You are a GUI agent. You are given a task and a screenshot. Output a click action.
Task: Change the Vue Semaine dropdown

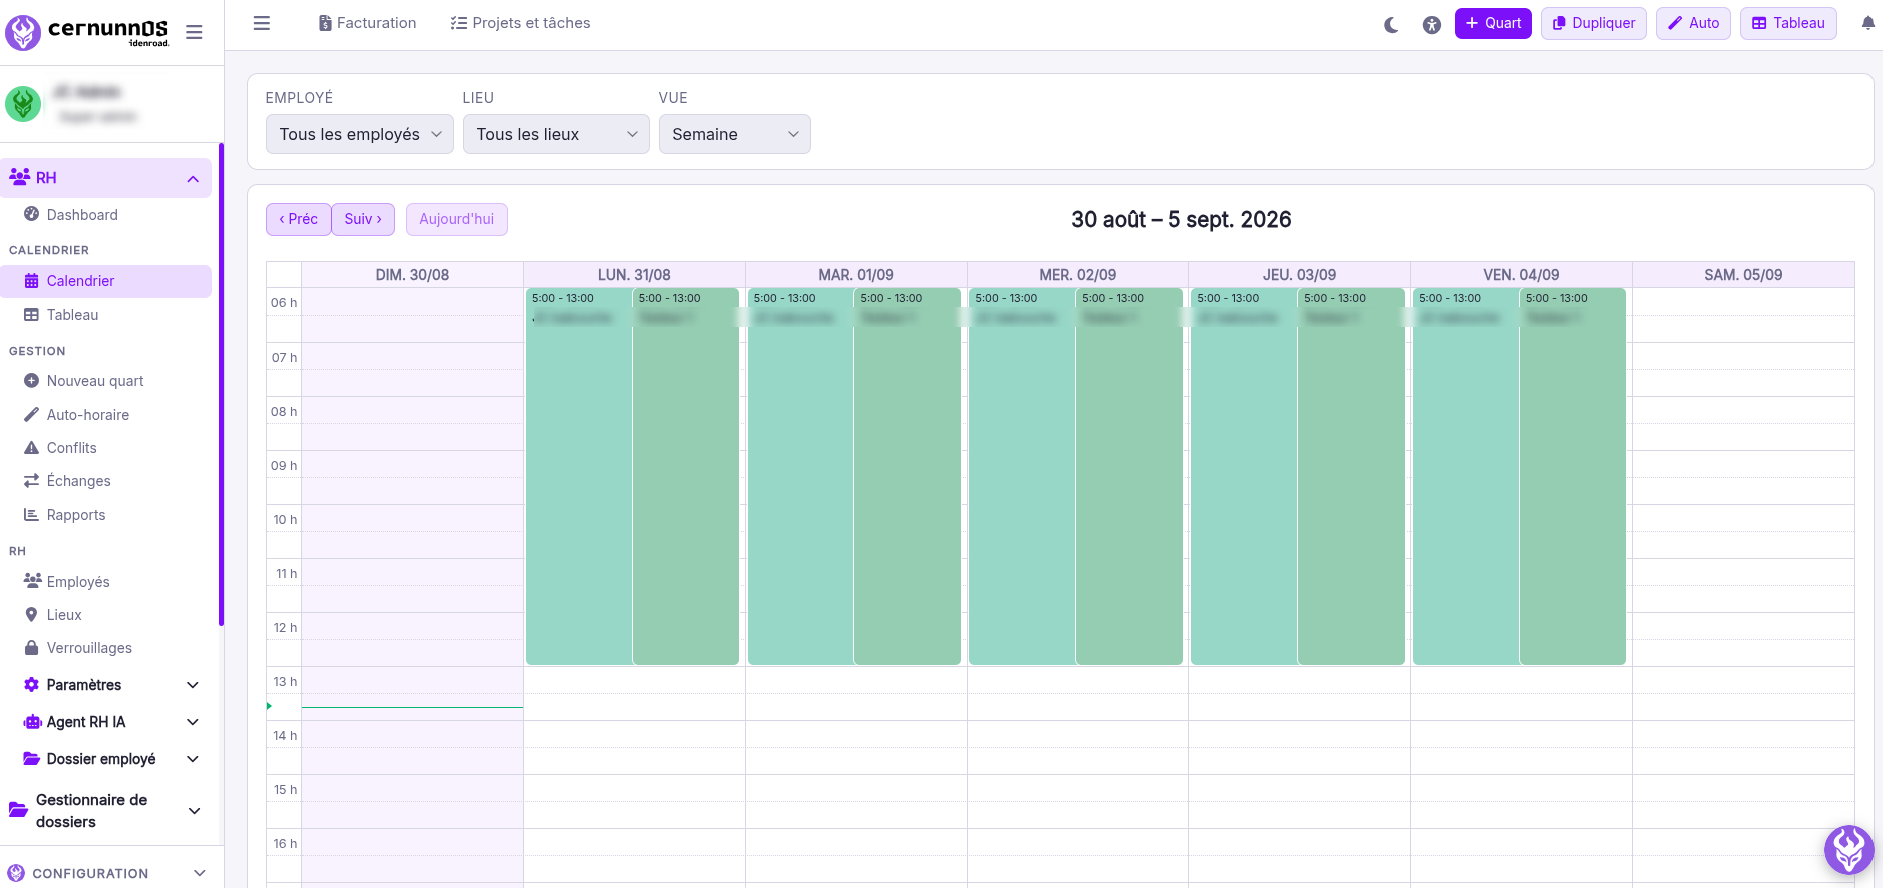734,134
